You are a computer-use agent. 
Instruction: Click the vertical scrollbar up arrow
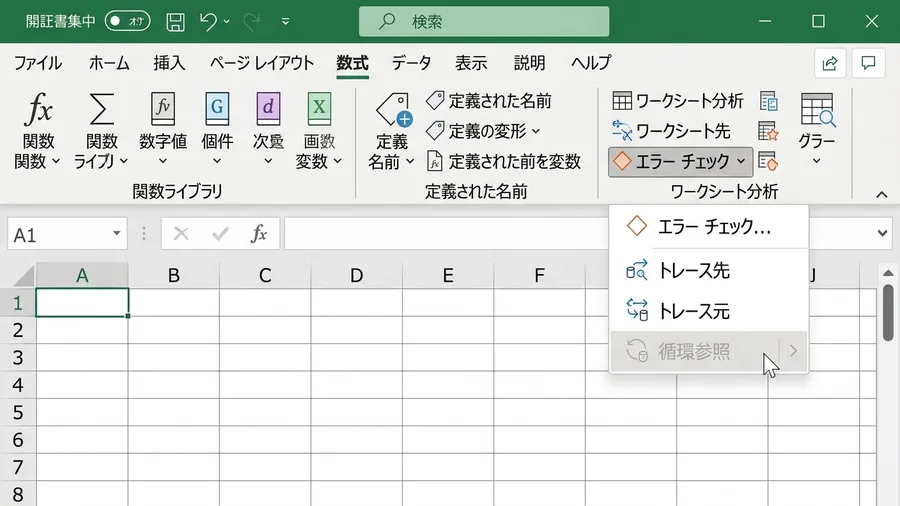(x=888, y=273)
